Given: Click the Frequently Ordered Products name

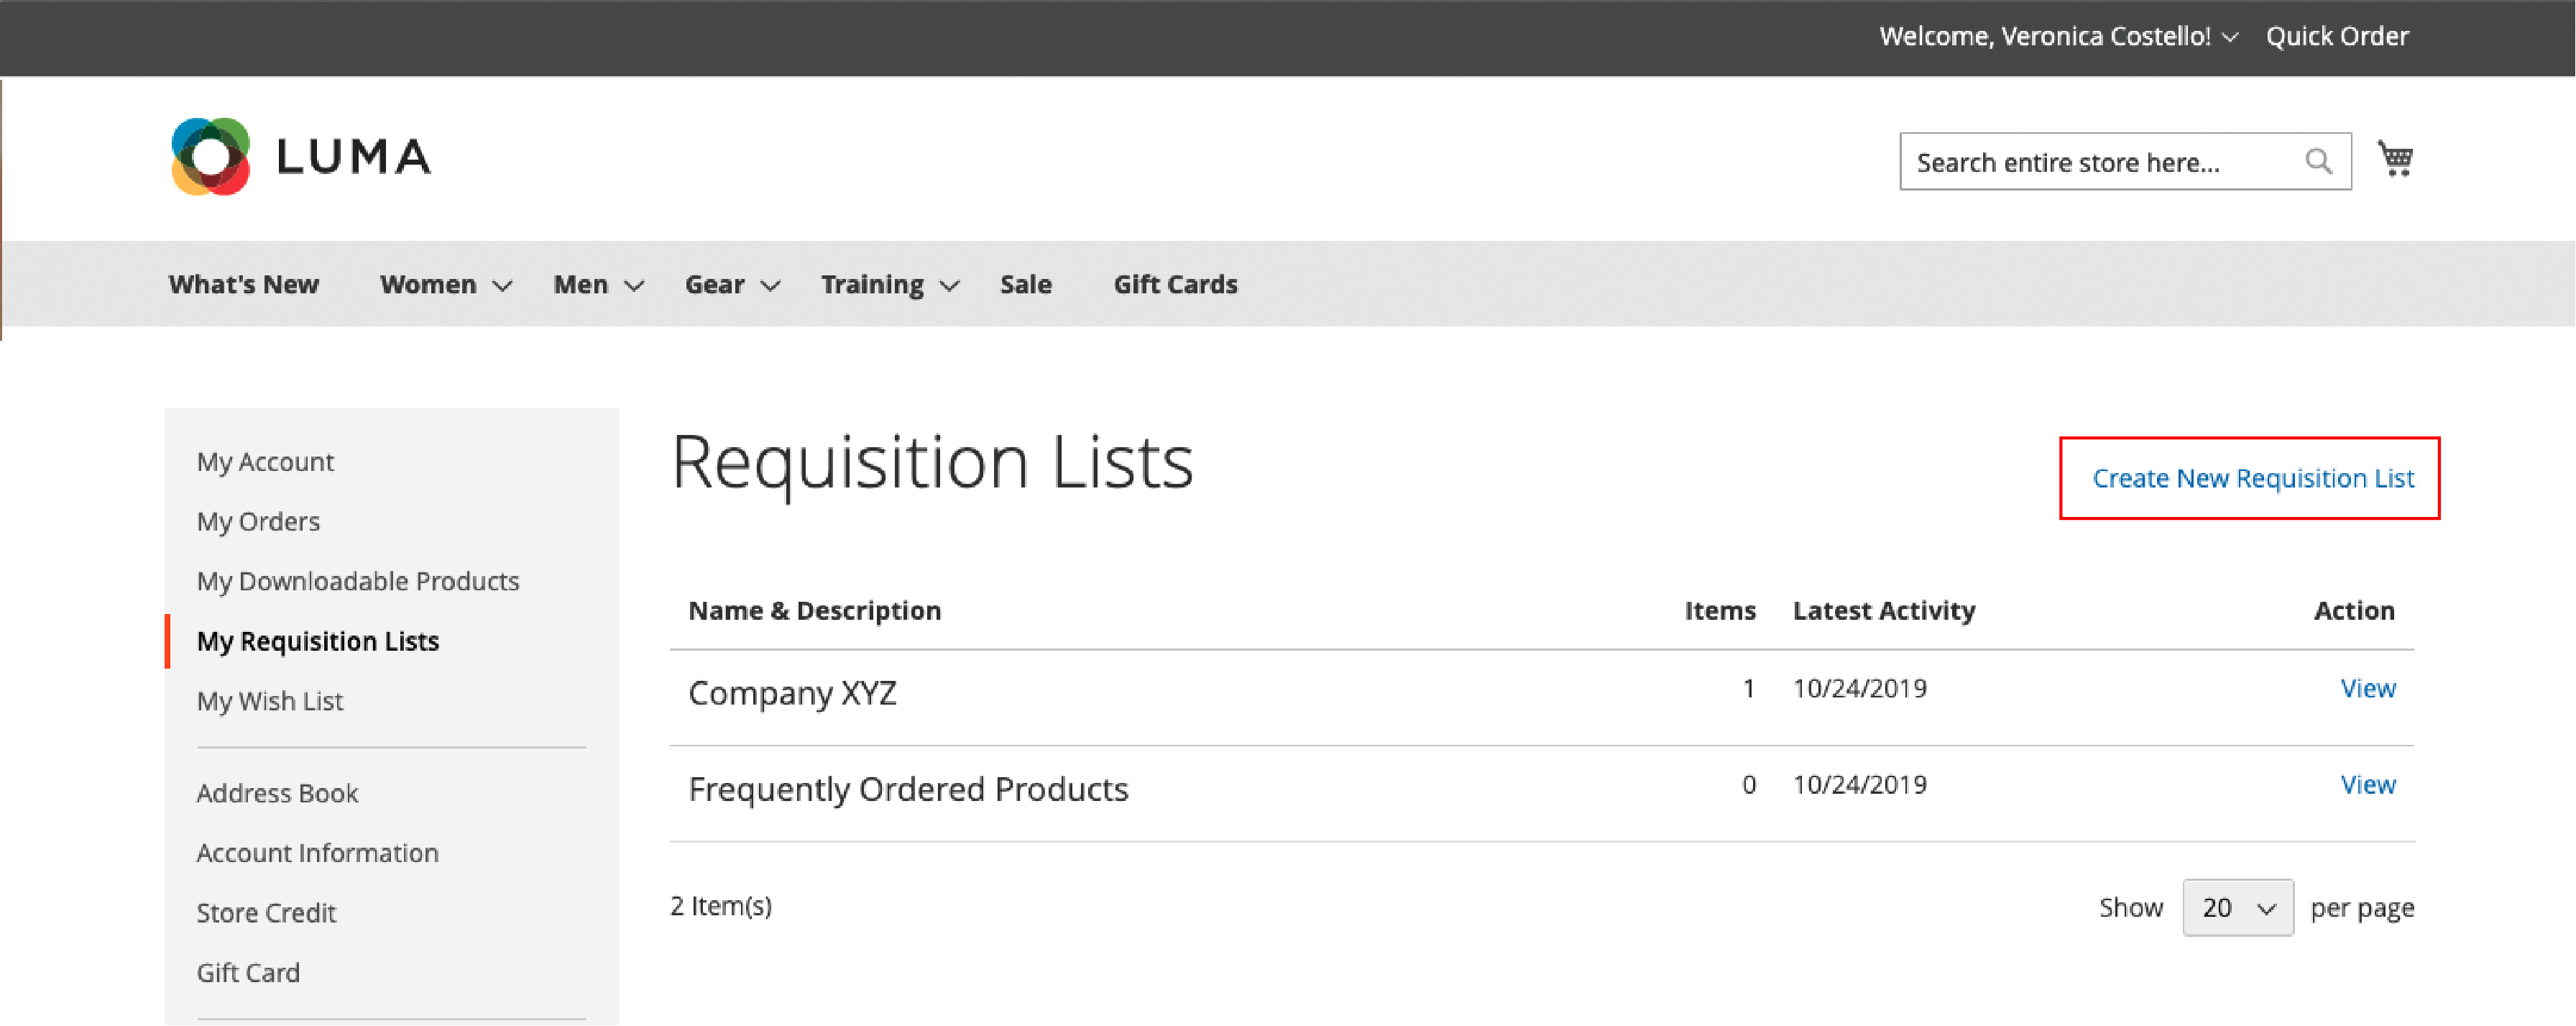Looking at the screenshot, I should coord(908,790).
